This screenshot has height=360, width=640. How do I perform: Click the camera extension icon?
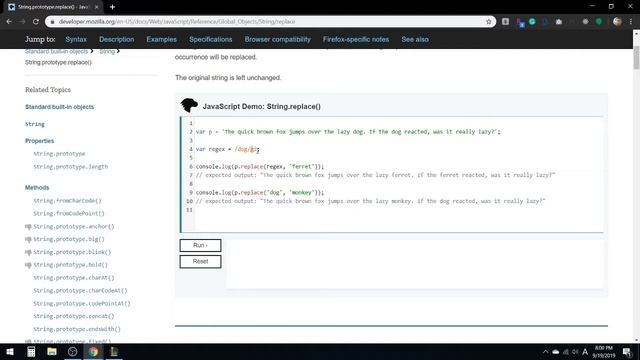pyautogui.click(x=559, y=22)
